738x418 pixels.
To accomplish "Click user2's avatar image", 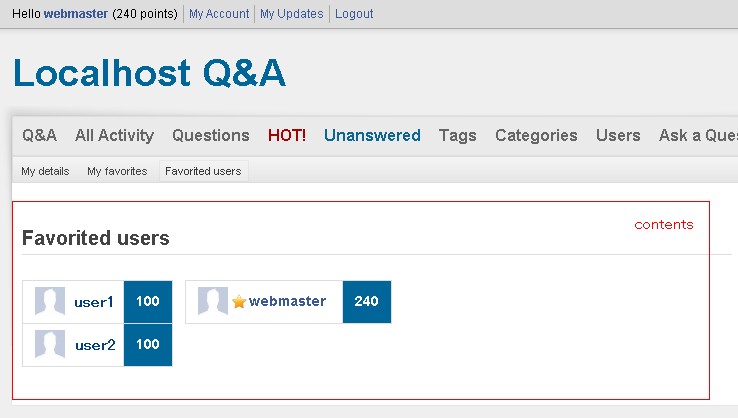I will (49, 345).
